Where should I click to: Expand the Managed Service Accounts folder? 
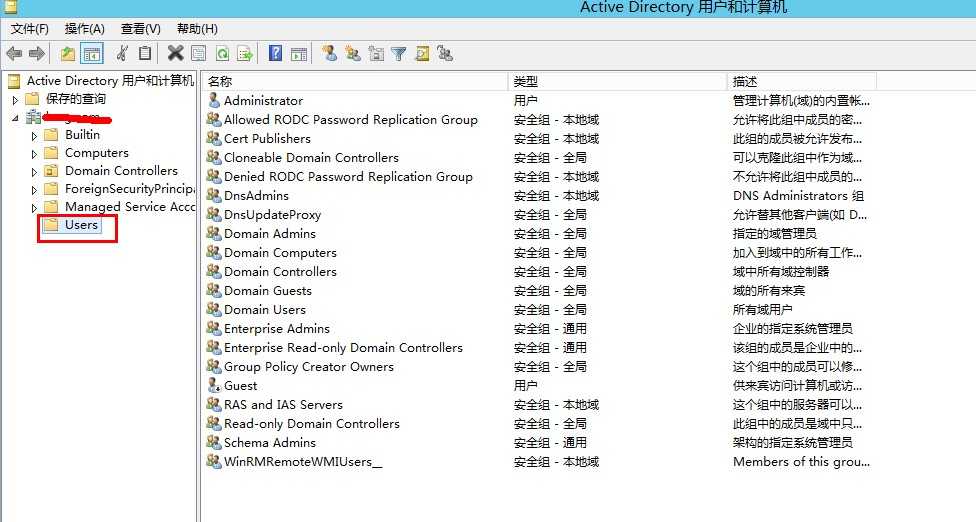(34, 208)
